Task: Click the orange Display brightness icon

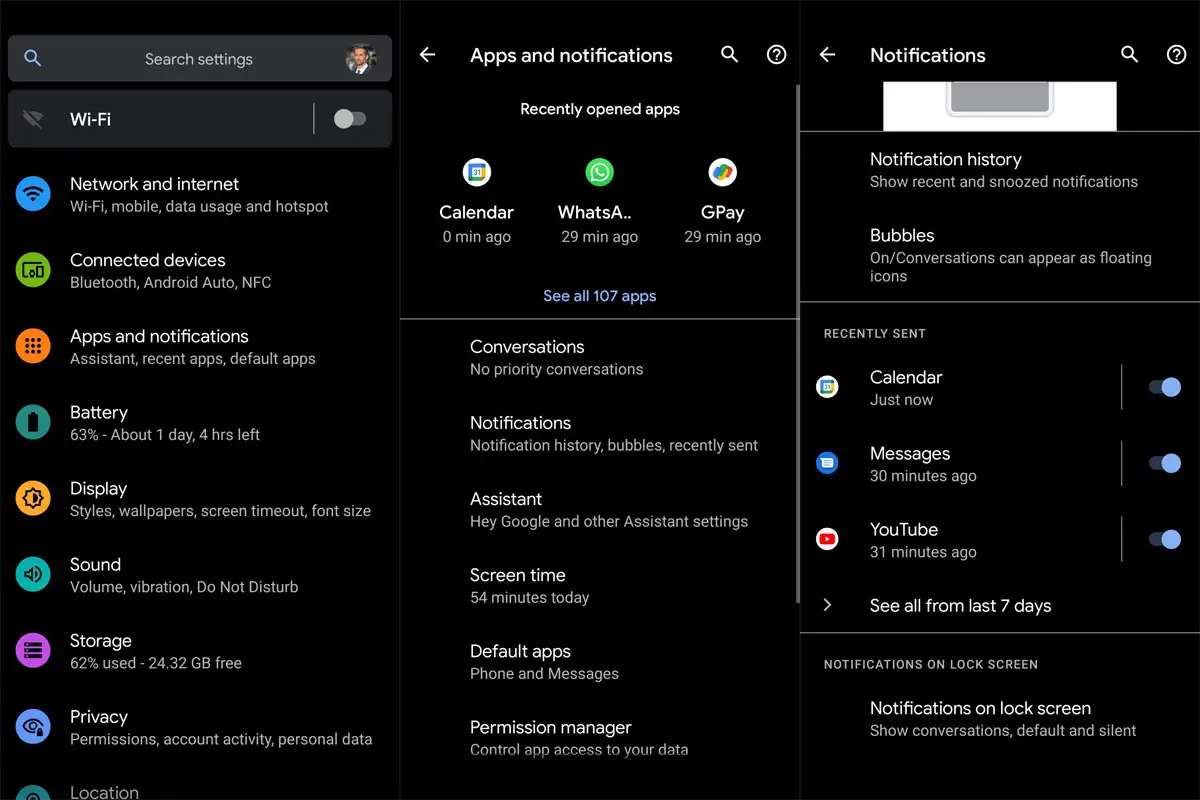Action: tap(33, 498)
